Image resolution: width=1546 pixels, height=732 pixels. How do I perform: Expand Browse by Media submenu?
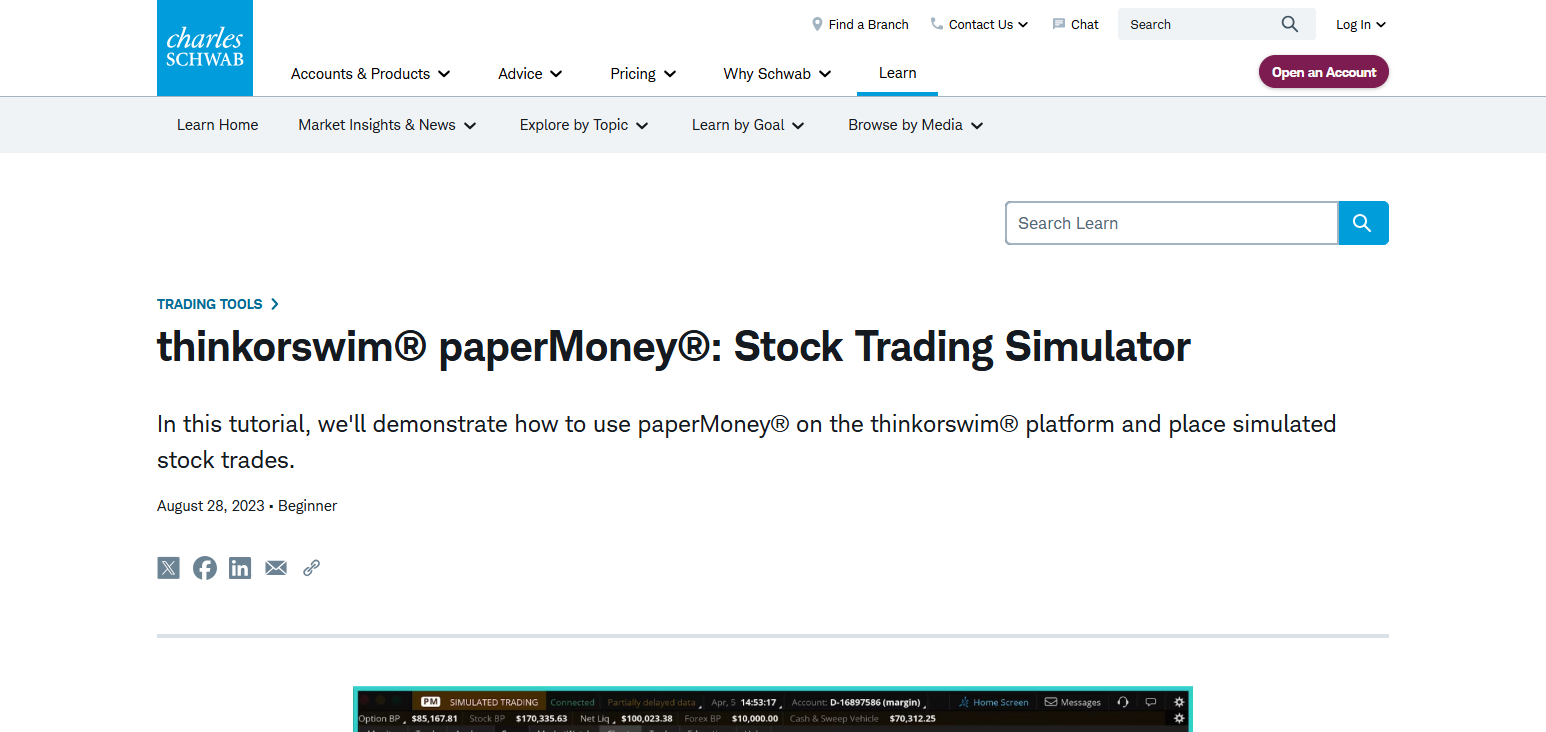tap(916, 125)
